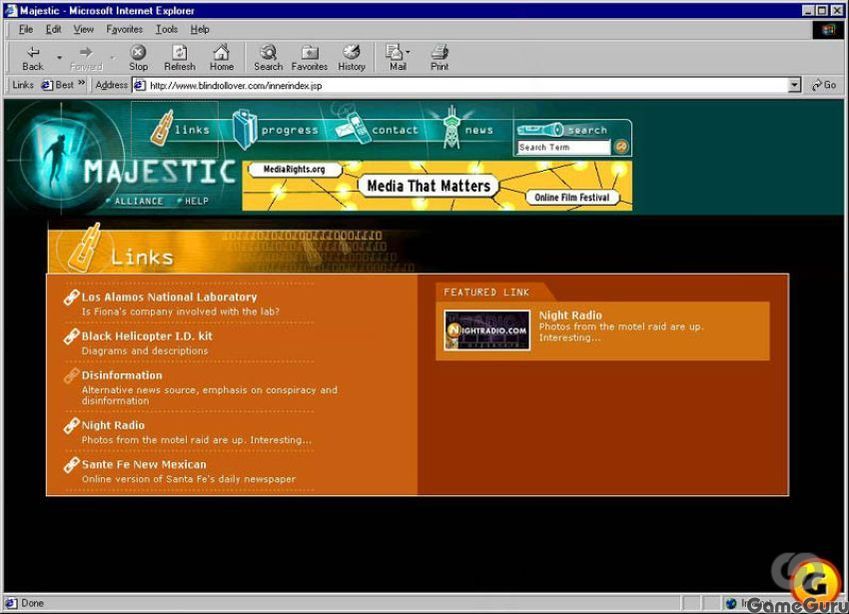
Task: Open the Search pane in the toolbar
Action: (x=268, y=58)
